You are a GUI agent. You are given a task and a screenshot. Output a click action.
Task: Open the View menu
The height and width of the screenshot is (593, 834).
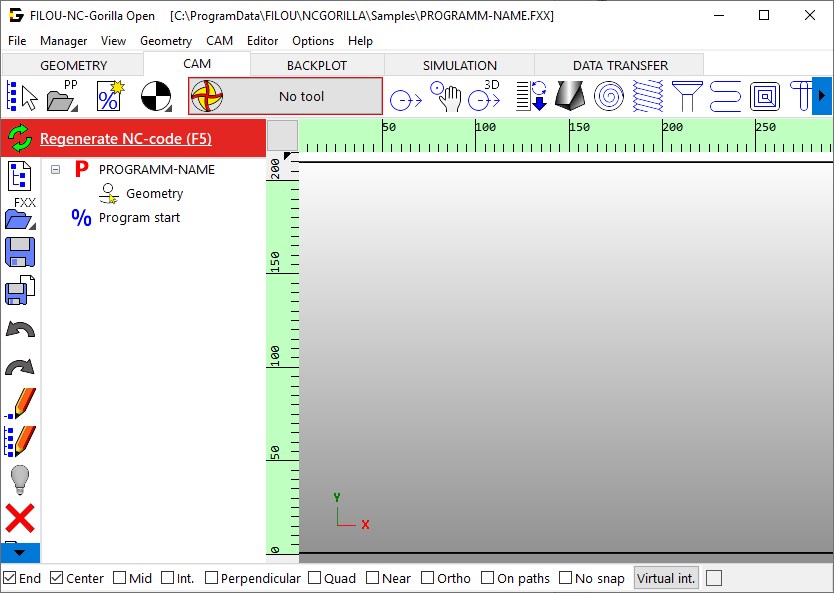point(113,41)
